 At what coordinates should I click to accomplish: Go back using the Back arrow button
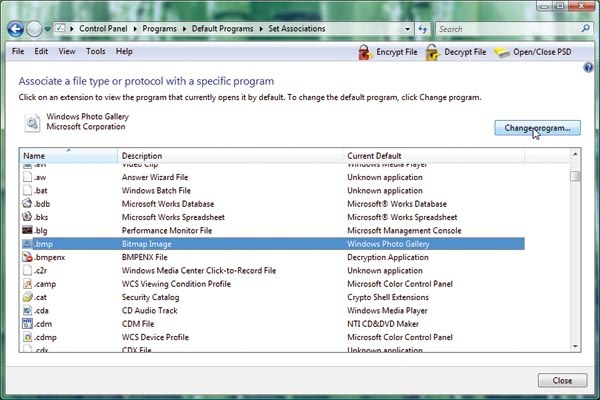pos(17,29)
